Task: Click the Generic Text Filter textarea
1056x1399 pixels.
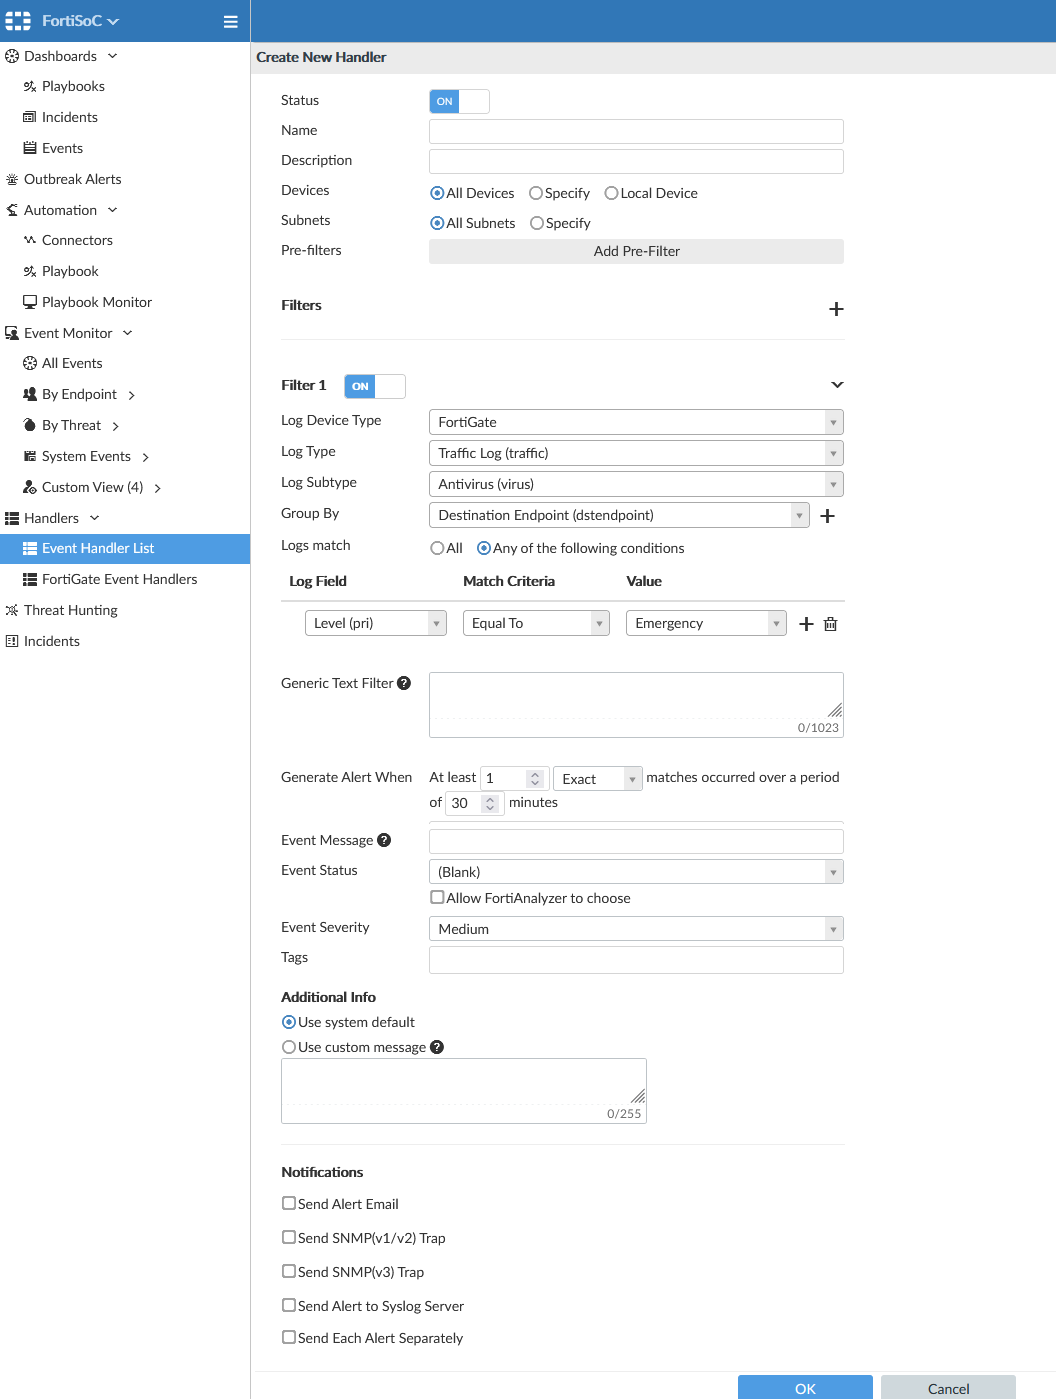Action: point(636,705)
